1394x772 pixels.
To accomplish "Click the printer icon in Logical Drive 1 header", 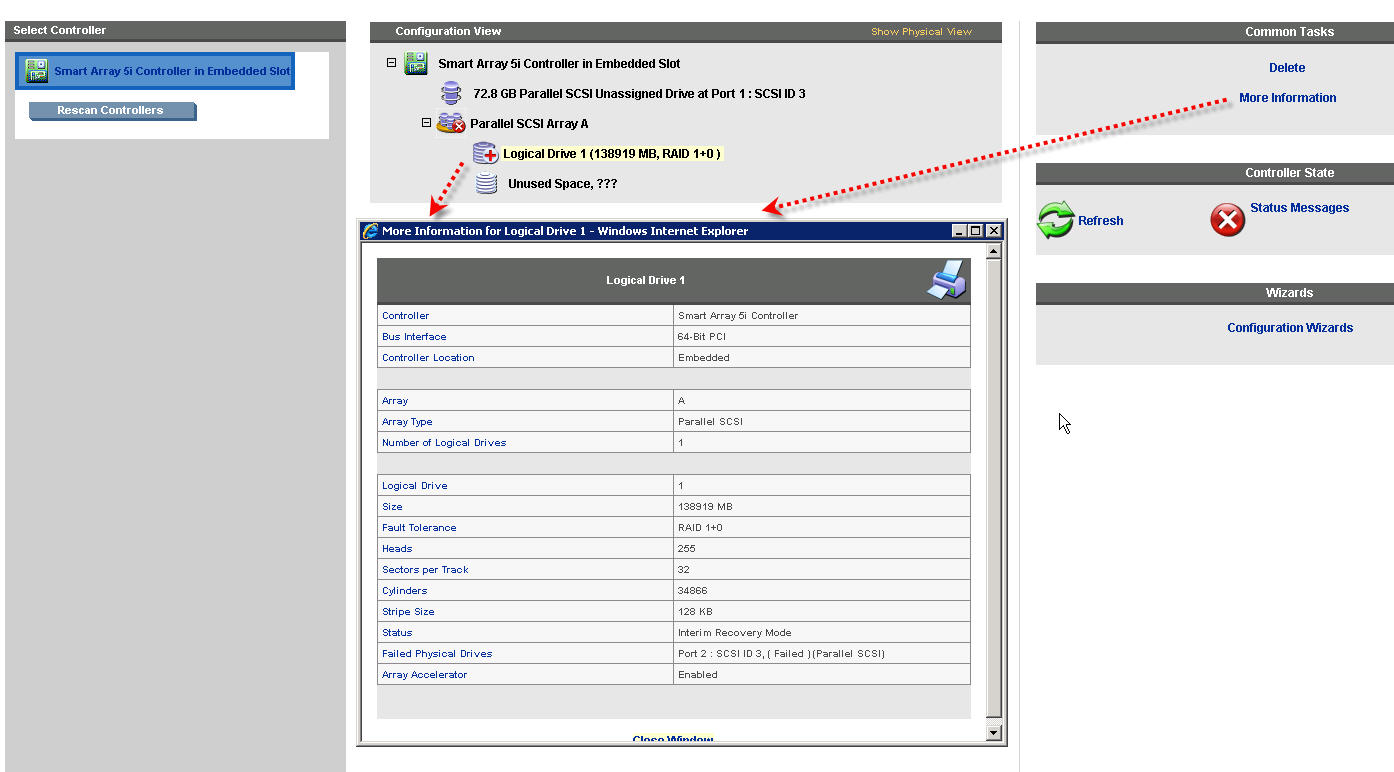I will 946,280.
